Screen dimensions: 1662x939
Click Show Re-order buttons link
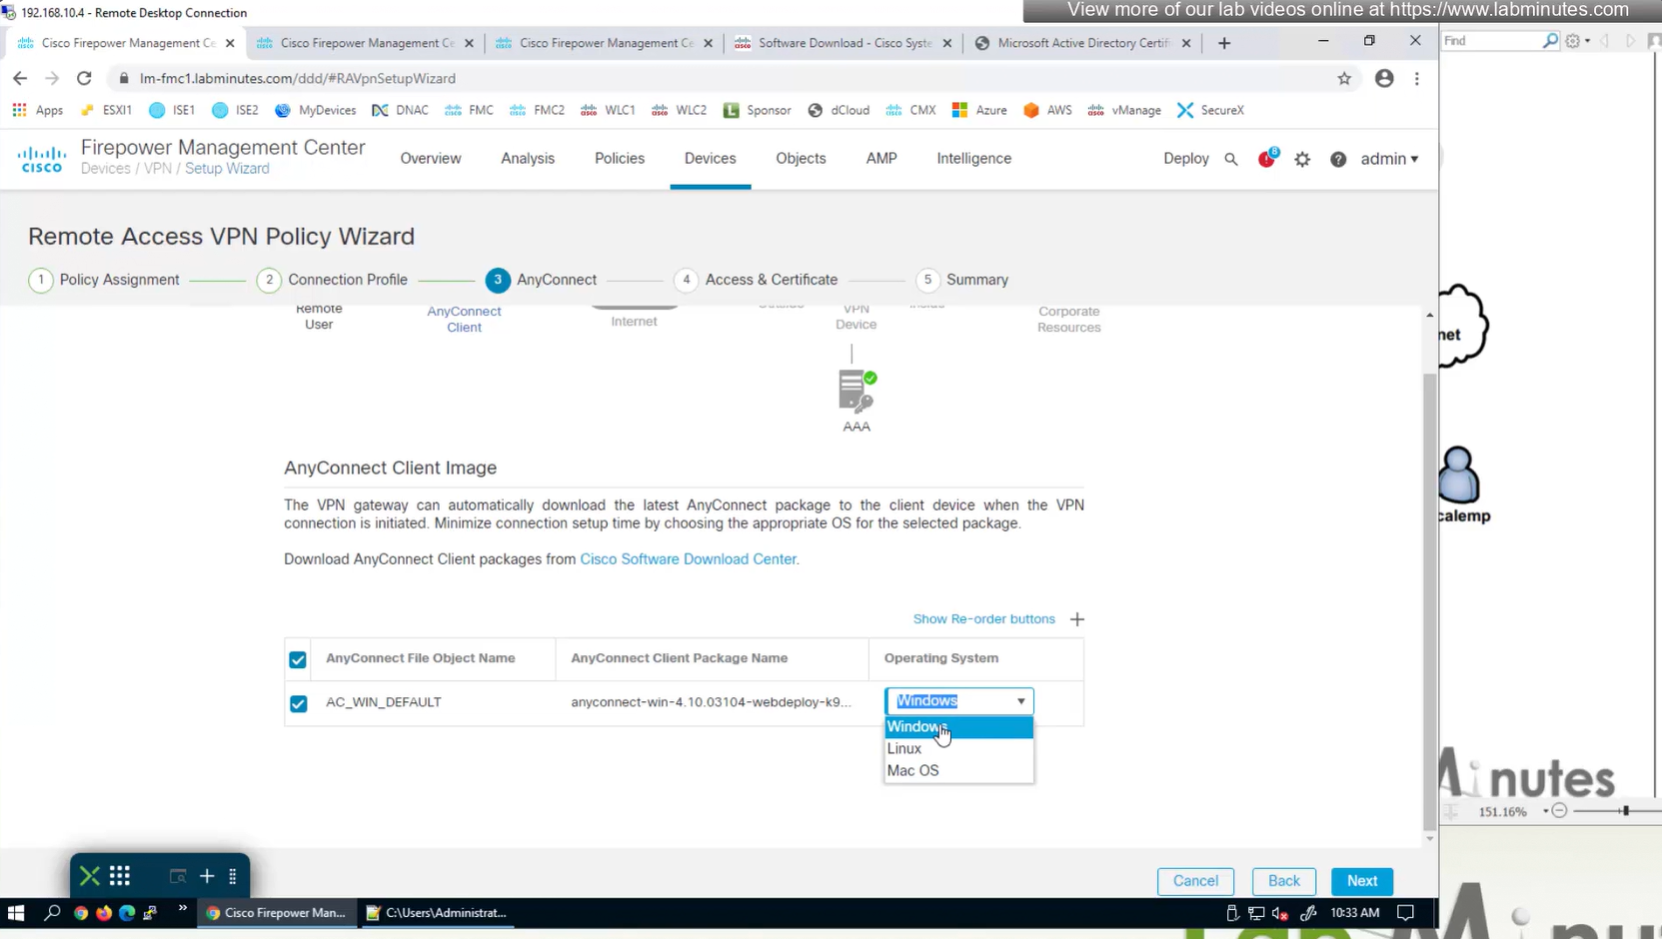(983, 619)
